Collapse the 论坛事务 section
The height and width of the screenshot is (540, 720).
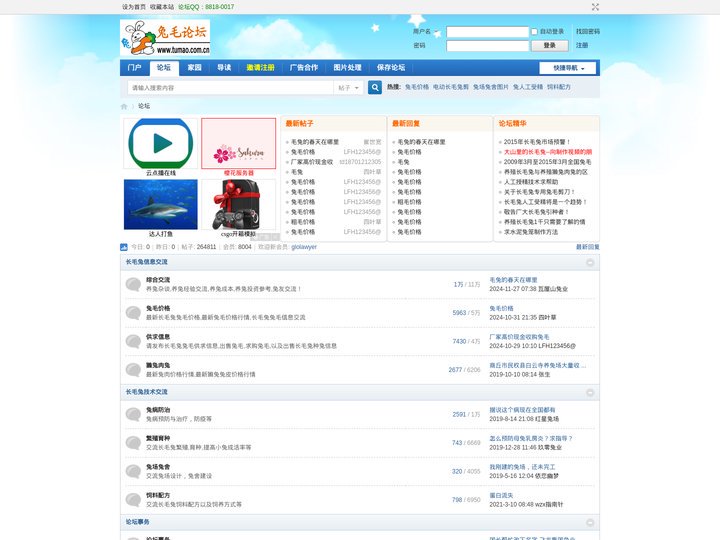point(590,523)
